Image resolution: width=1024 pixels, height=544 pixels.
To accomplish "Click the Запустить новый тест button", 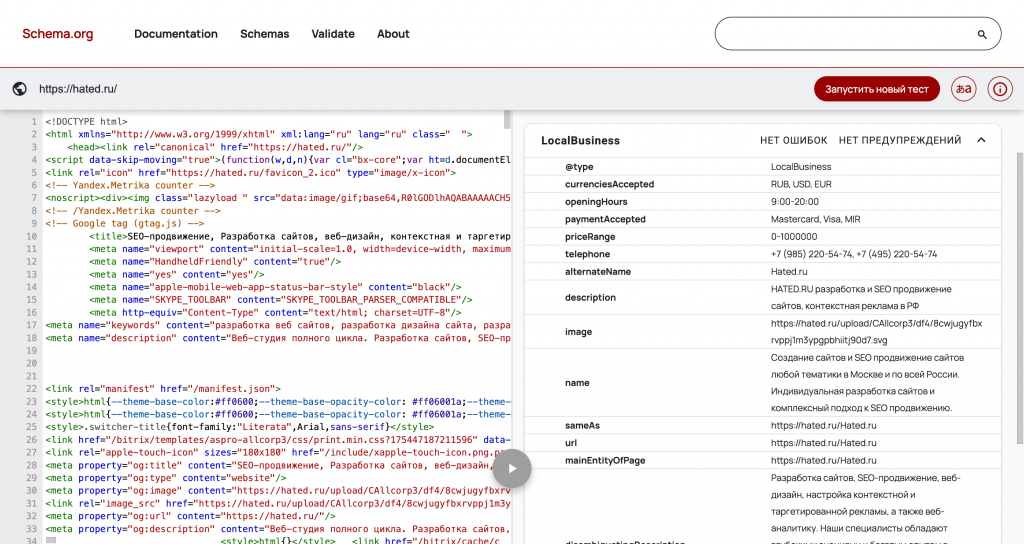I will [x=877, y=89].
